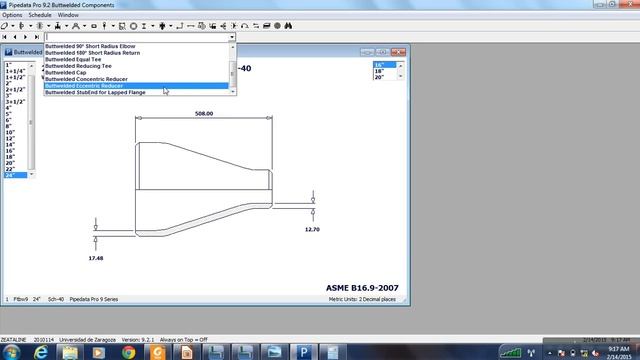Screen dimensions: 640x360
Task: Open the dropdown arrow beside the pipe icon
Action: (13, 26)
